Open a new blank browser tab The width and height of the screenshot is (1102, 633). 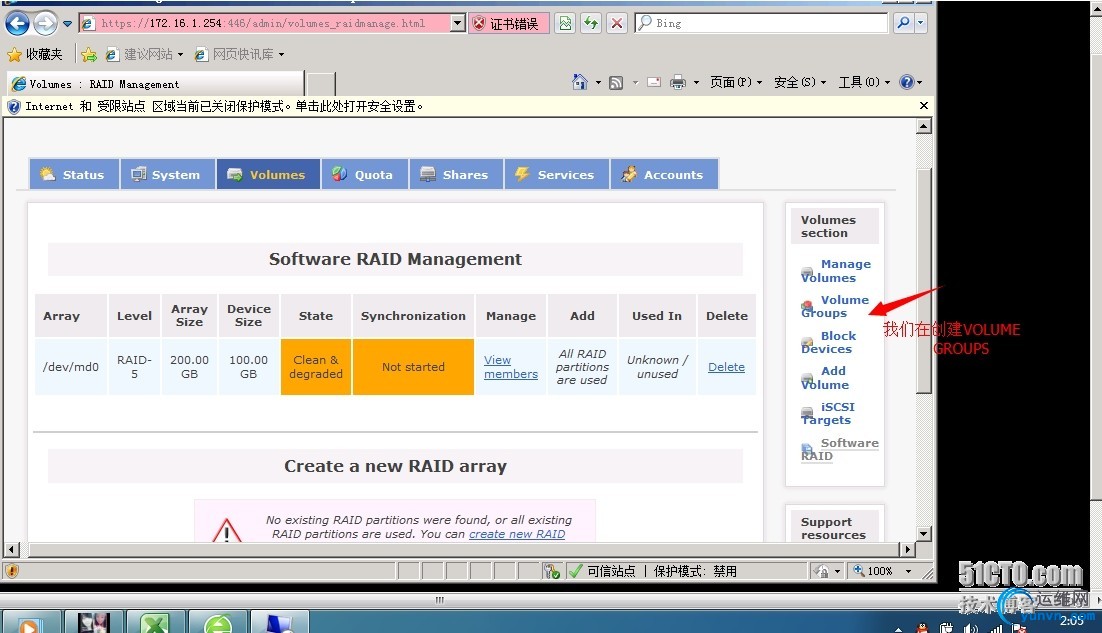click(321, 84)
